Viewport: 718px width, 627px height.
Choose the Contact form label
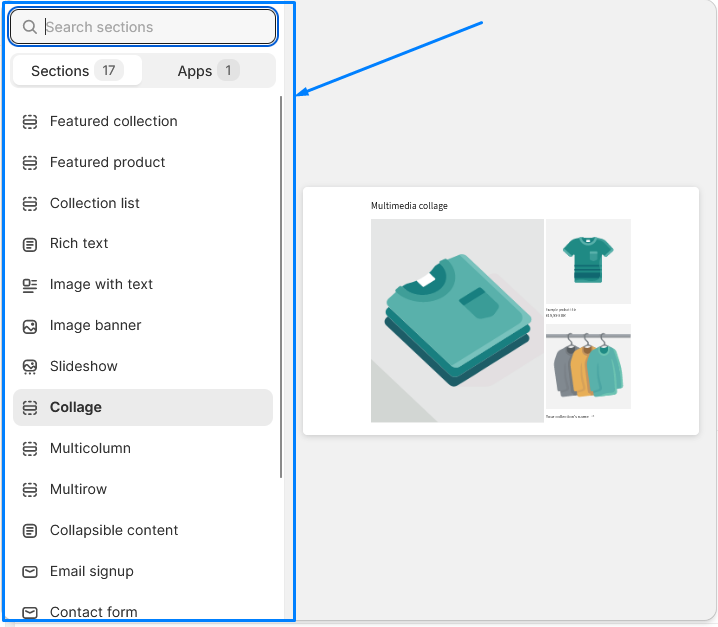[x=93, y=612]
